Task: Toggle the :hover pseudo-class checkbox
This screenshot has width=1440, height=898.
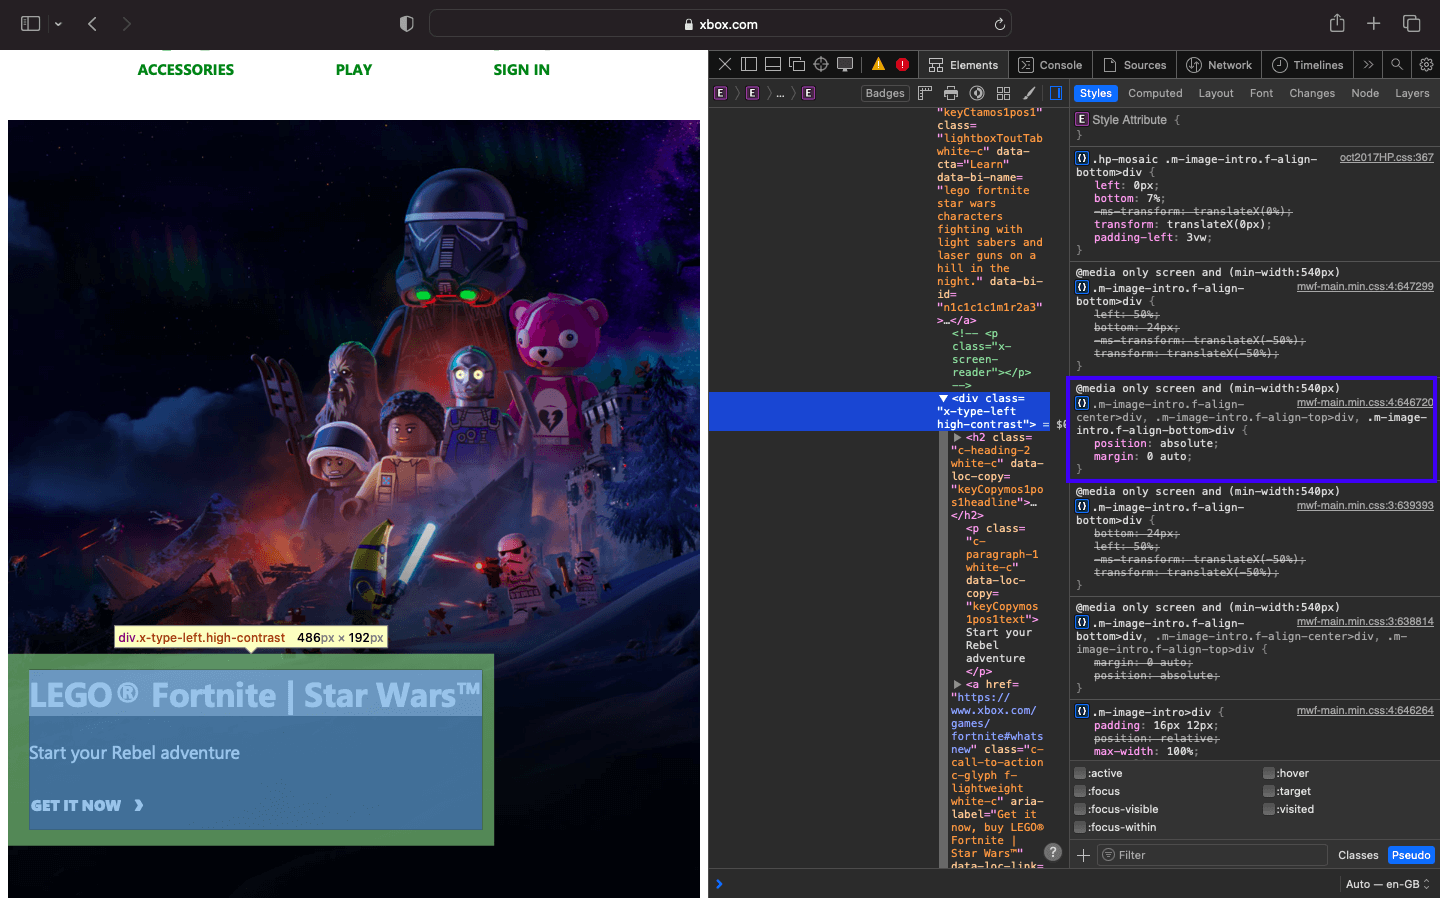Action: (1269, 773)
